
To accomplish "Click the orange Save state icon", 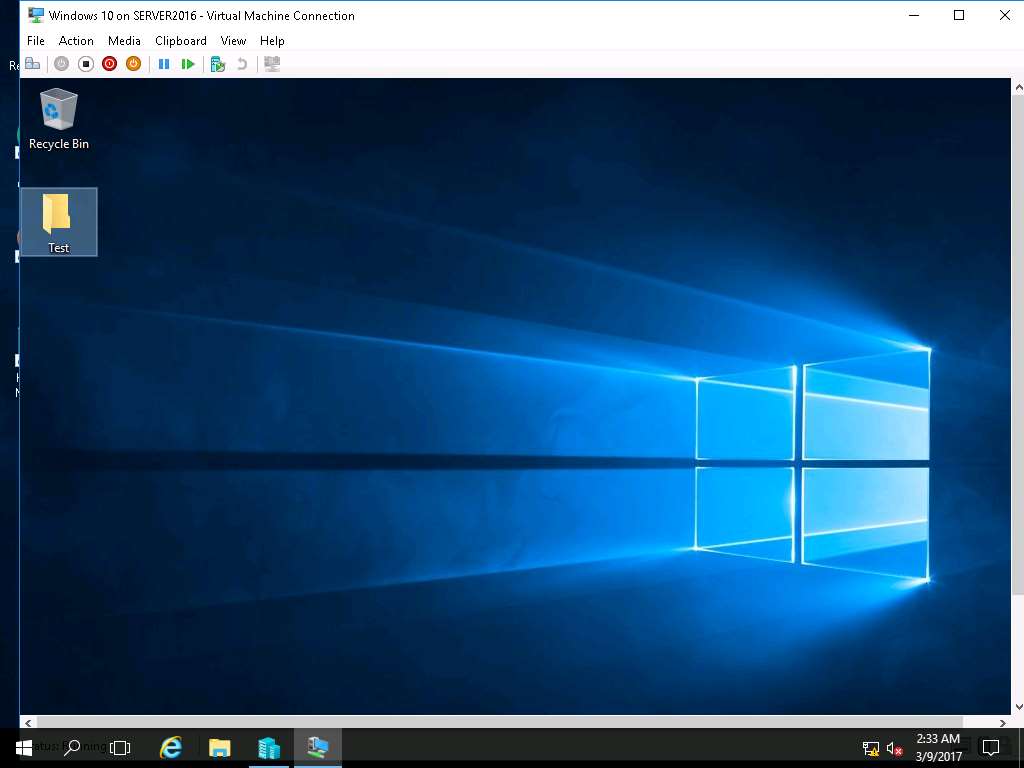I will (133, 64).
